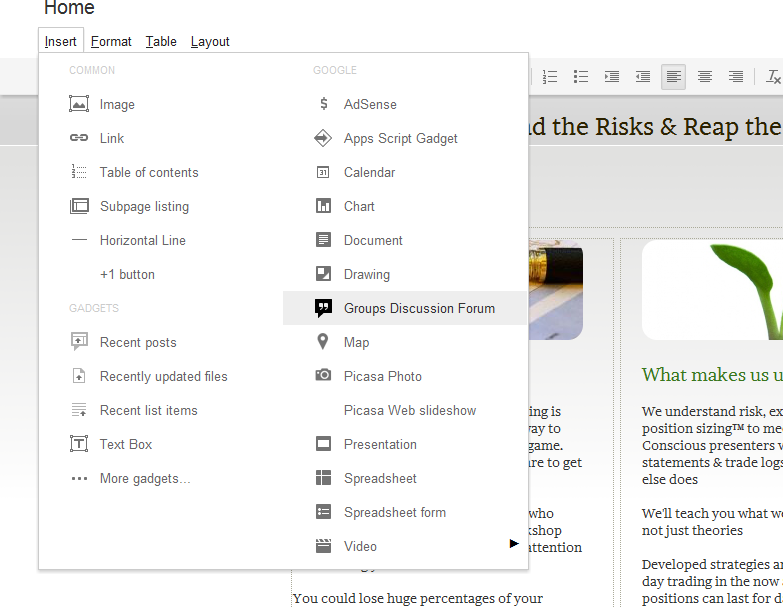
Task: Open the Layout dropdown menu
Action: point(210,41)
